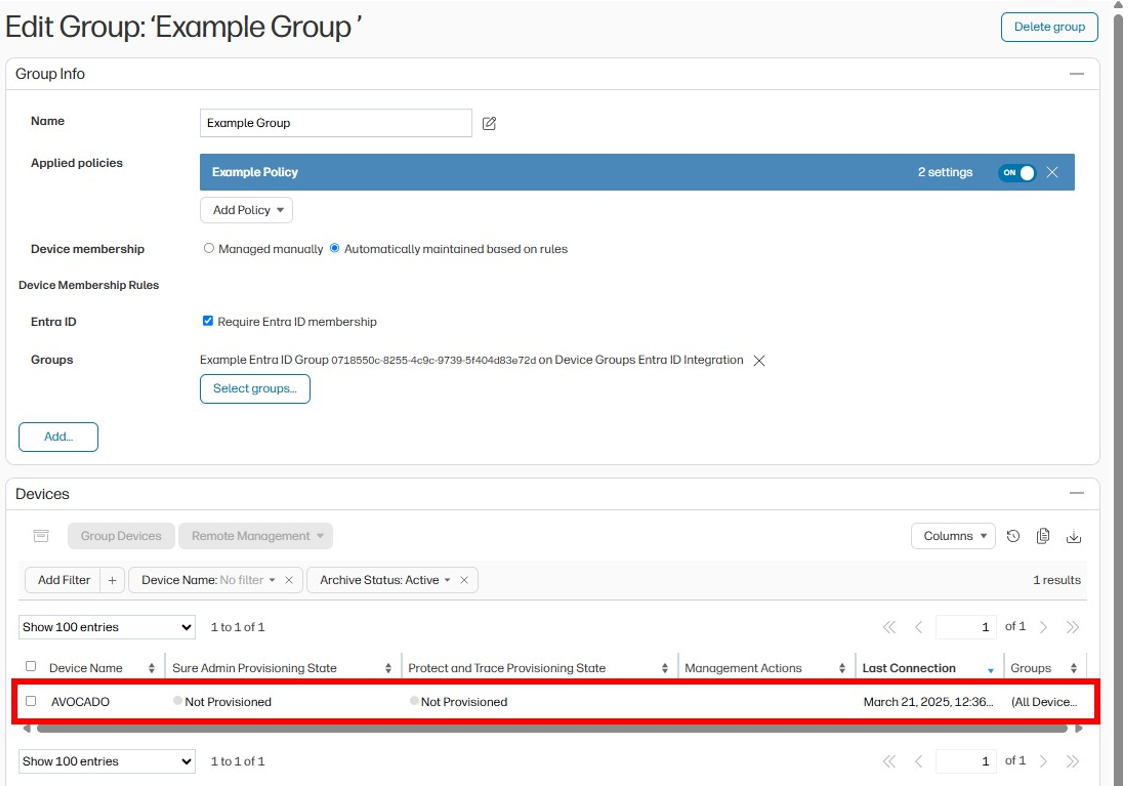This screenshot has width=1129, height=786.
Task: Uncheck Require Entra ID membership
Action: coord(208,320)
